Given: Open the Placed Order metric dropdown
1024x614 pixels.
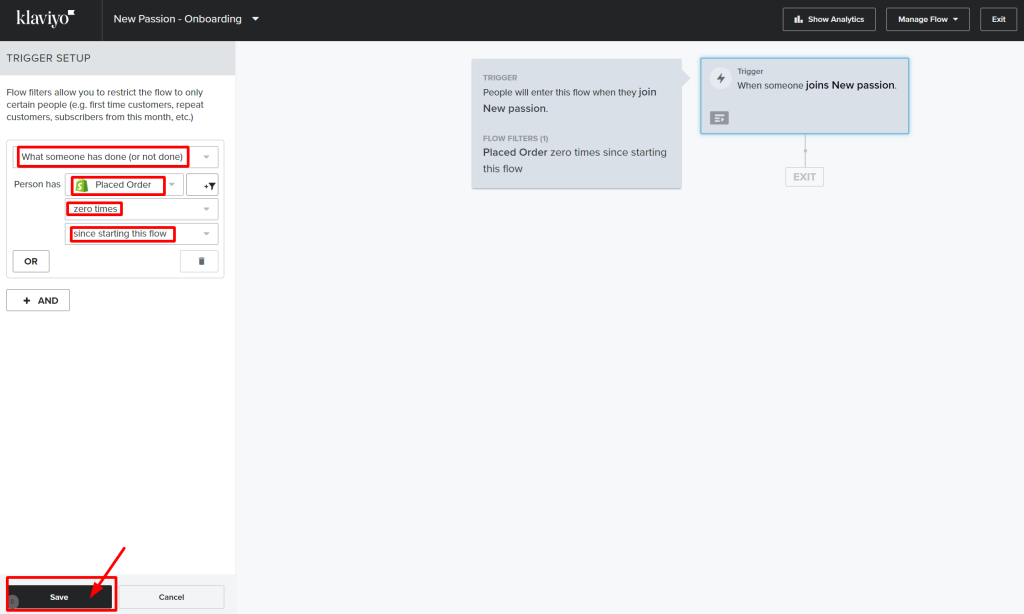Looking at the screenshot, I should pyautogui.click(x=124, y=185).
